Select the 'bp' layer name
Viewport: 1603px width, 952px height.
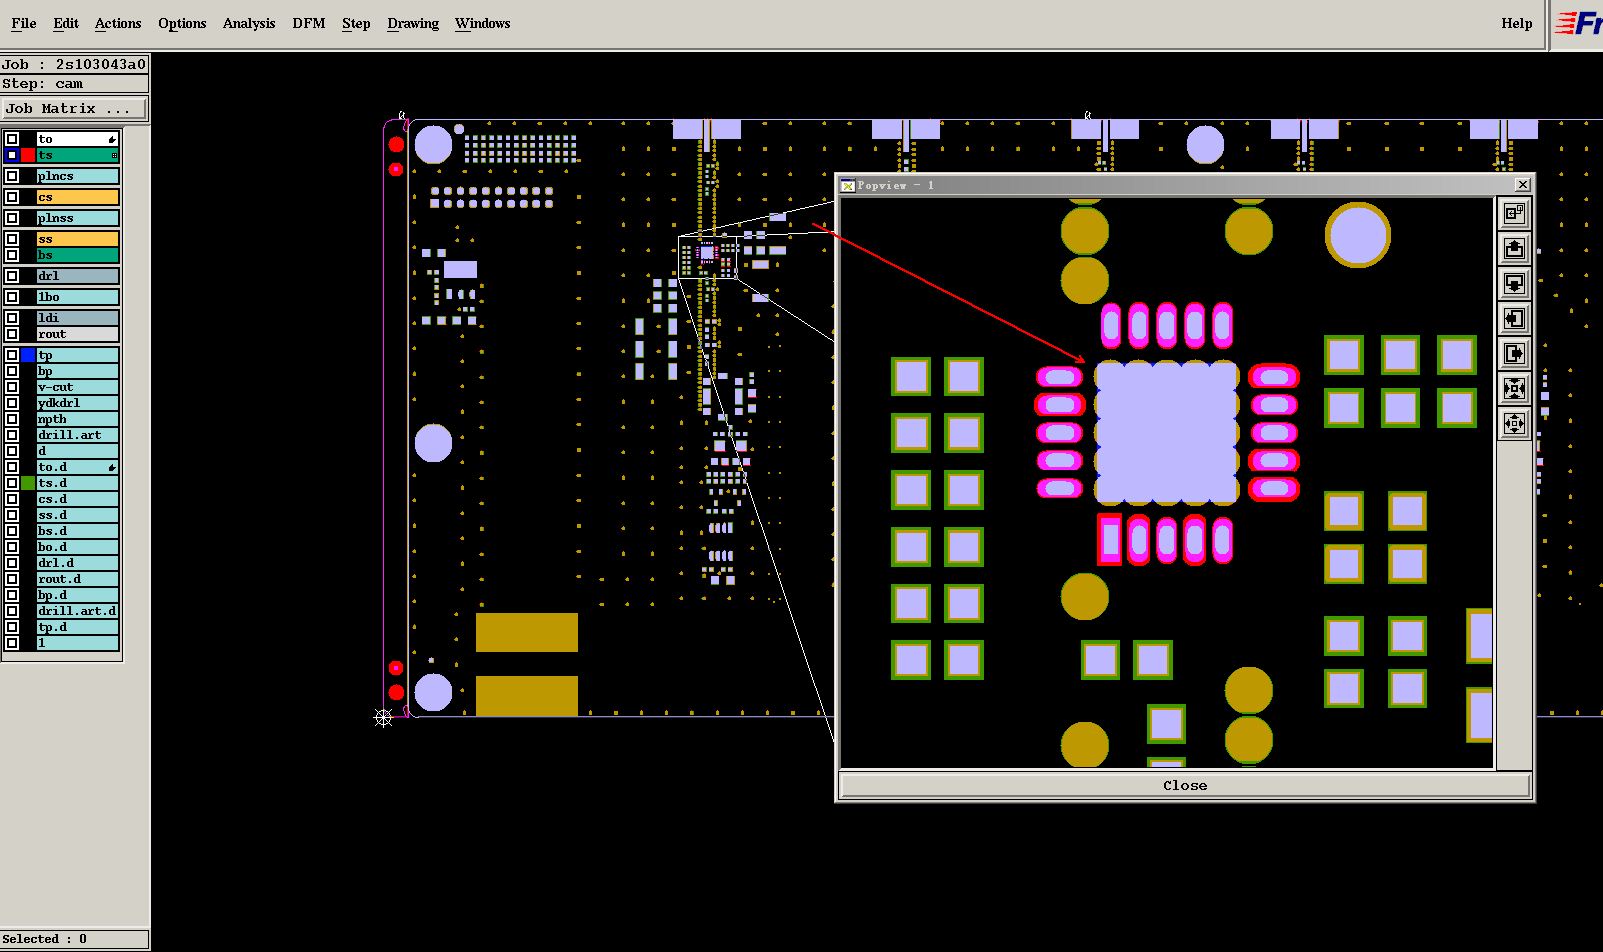tap(78, 371)
